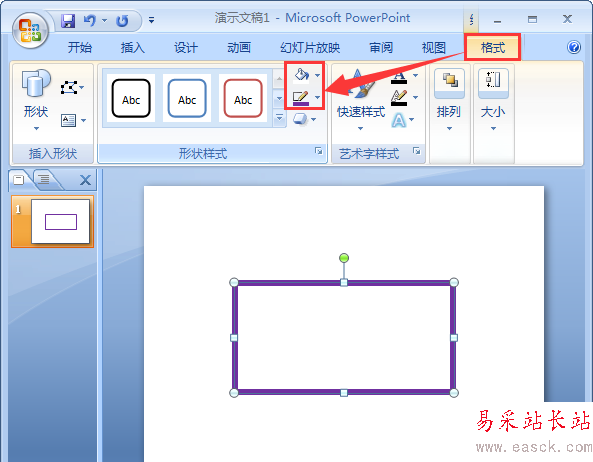Switch to the 插入 tab
Viewport: 593px width, 462px height.
coord(133,48)
